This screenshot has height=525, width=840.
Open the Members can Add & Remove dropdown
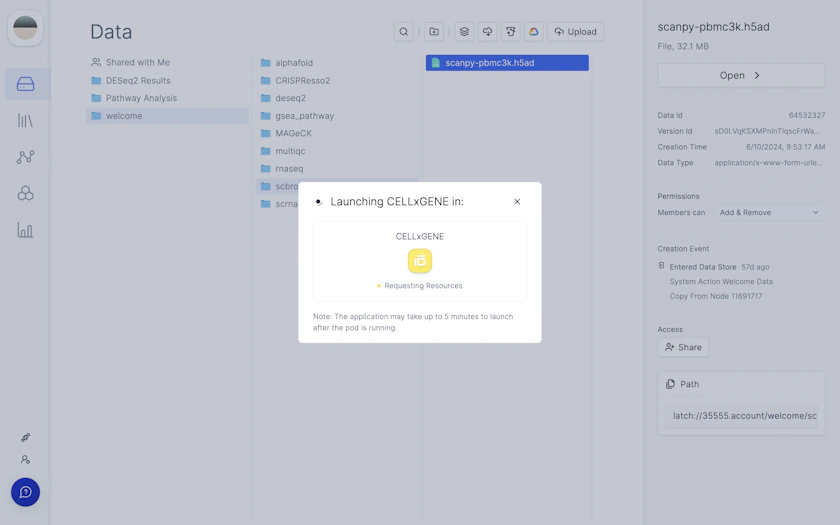[769, 213]
